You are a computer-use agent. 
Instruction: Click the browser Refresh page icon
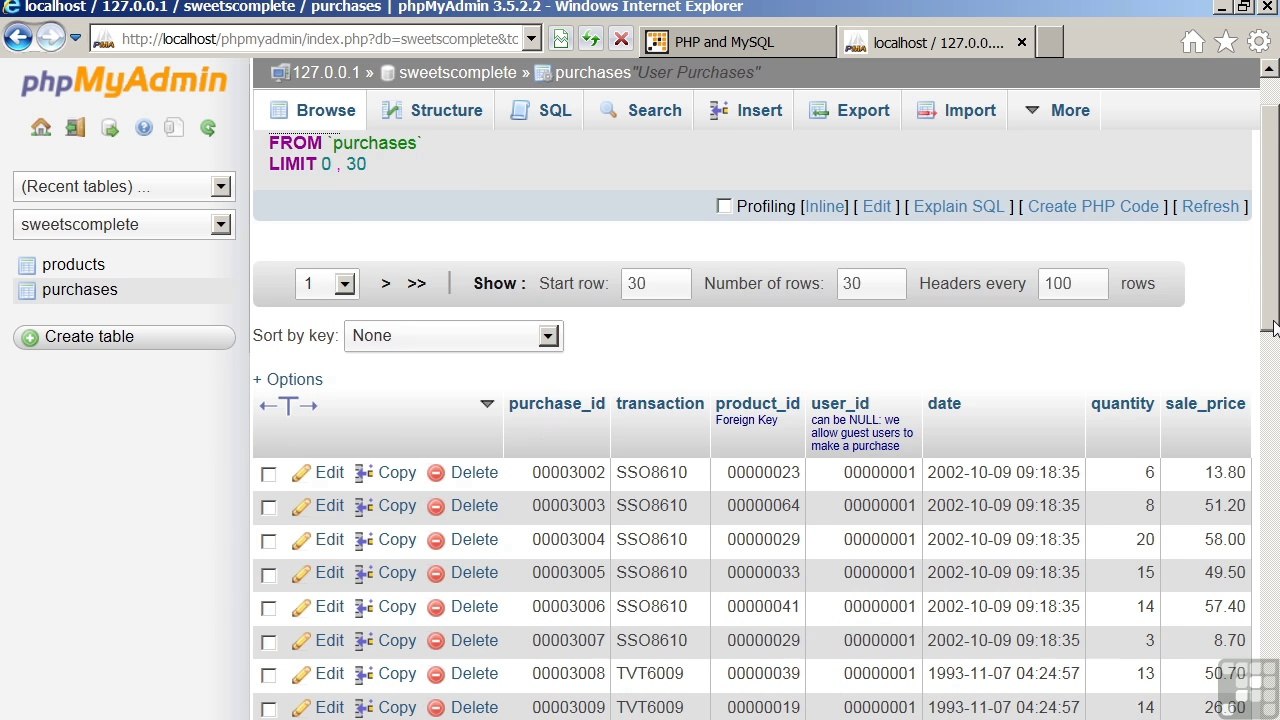pos(591,40)
